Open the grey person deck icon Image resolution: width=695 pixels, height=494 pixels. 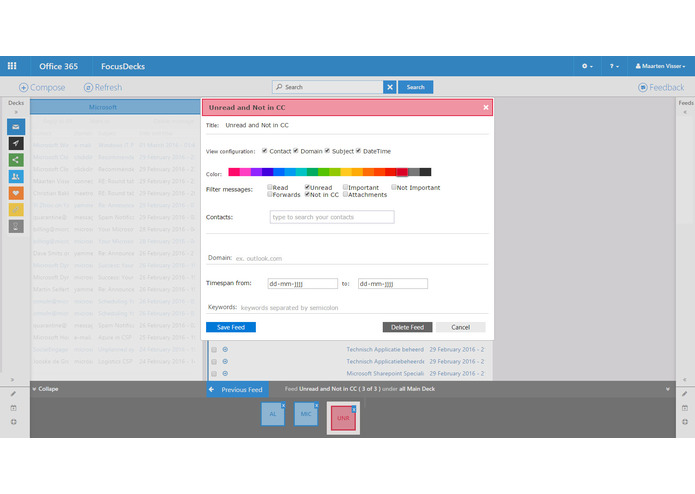(16, 226)
